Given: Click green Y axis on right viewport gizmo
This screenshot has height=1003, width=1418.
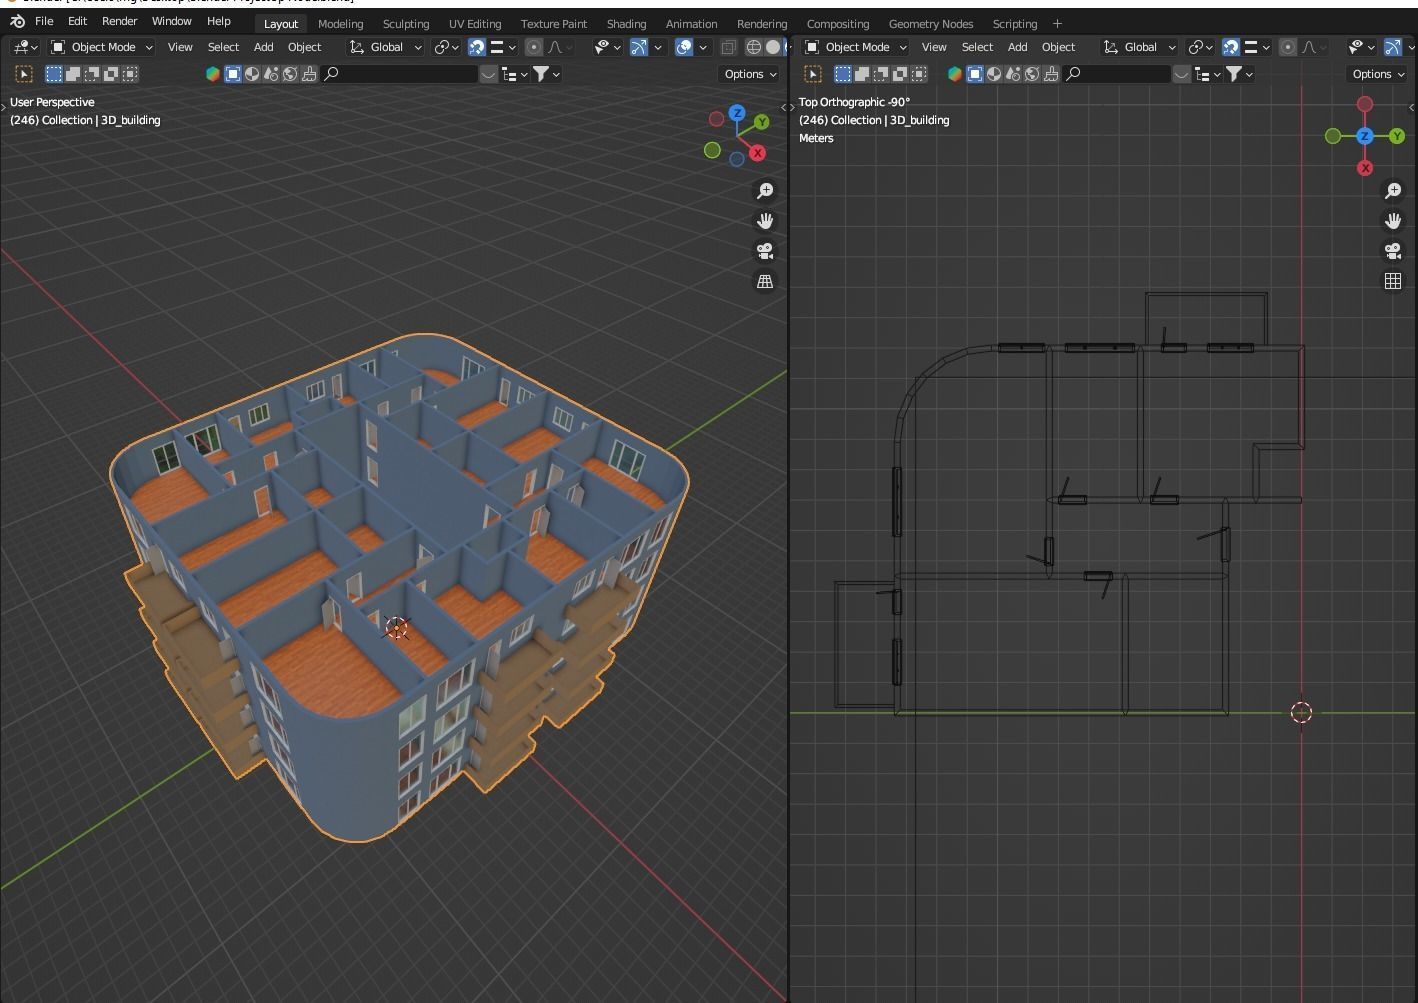Looking at the screenshot, I should click(1397, 136).
